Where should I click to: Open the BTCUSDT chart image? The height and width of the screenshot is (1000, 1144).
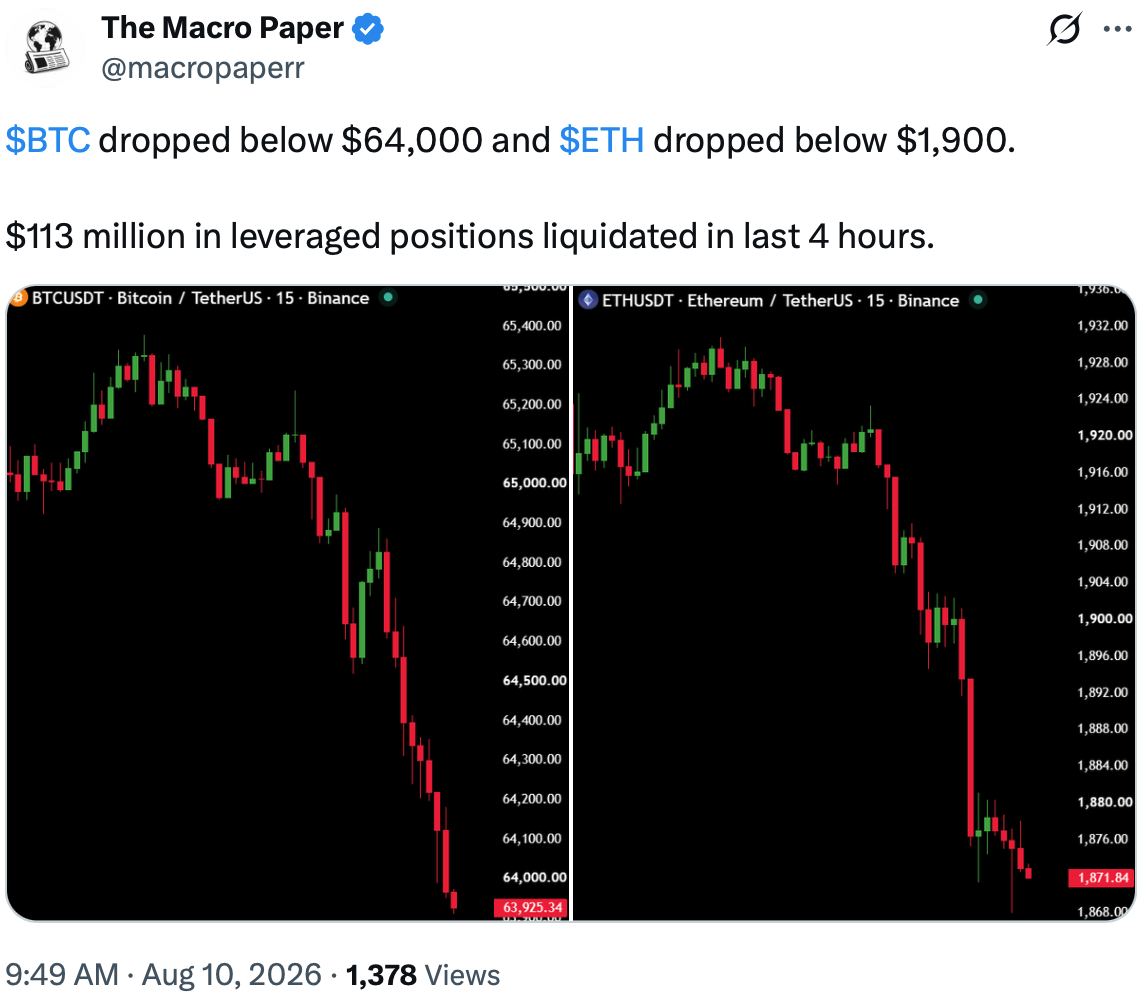point(288,603)
